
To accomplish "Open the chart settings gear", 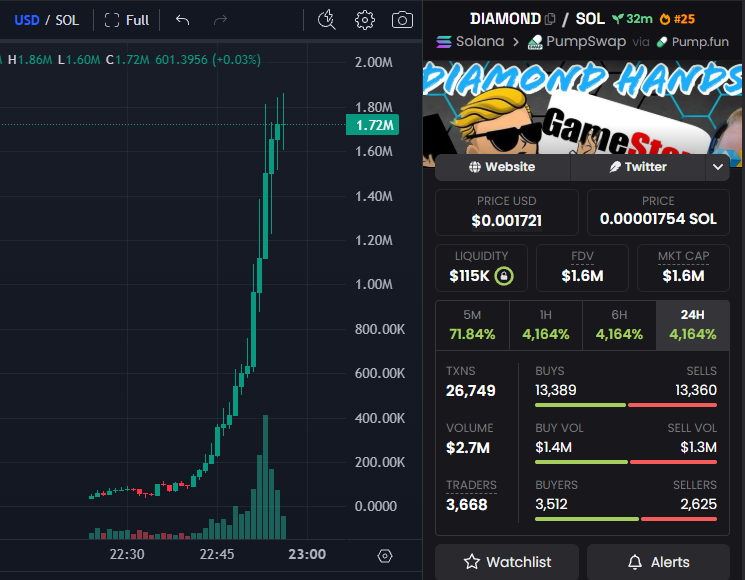I will (x=365, y=20).
